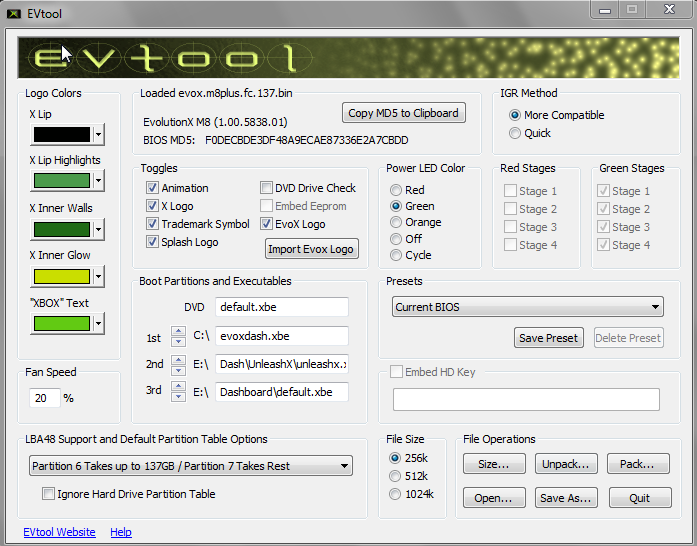
Task: Minimize the EVtool window
Action: click(x=605, y=10)
